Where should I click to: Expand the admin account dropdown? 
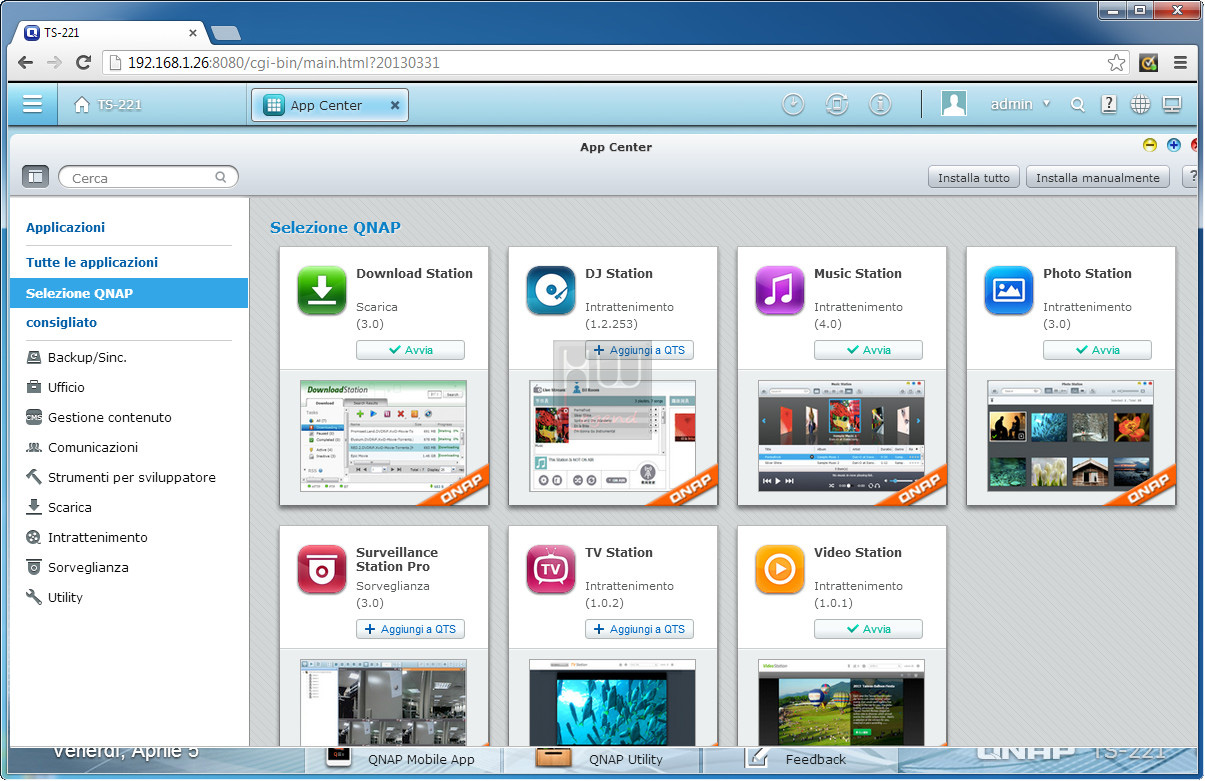[x=1020, y=104]
